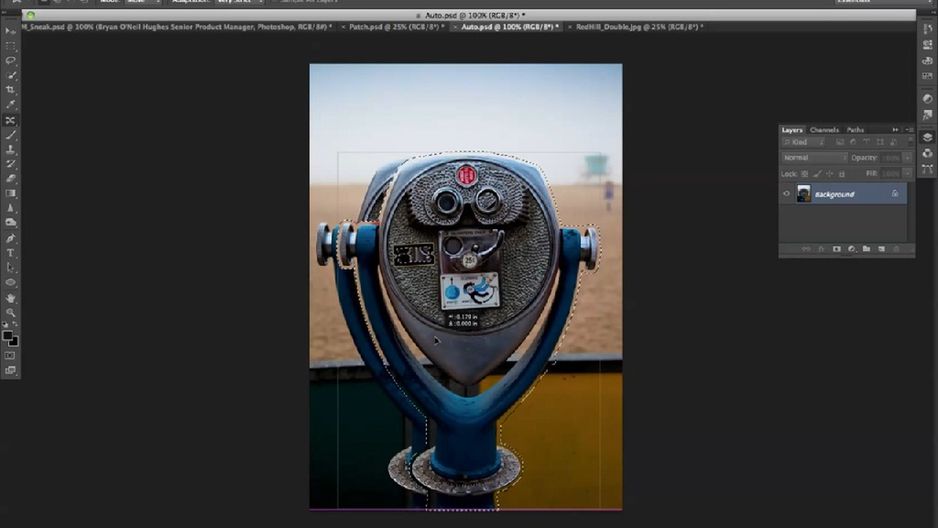Select the Gradient tool
Screen dimensions: 938x528
[x=10, y=193]
